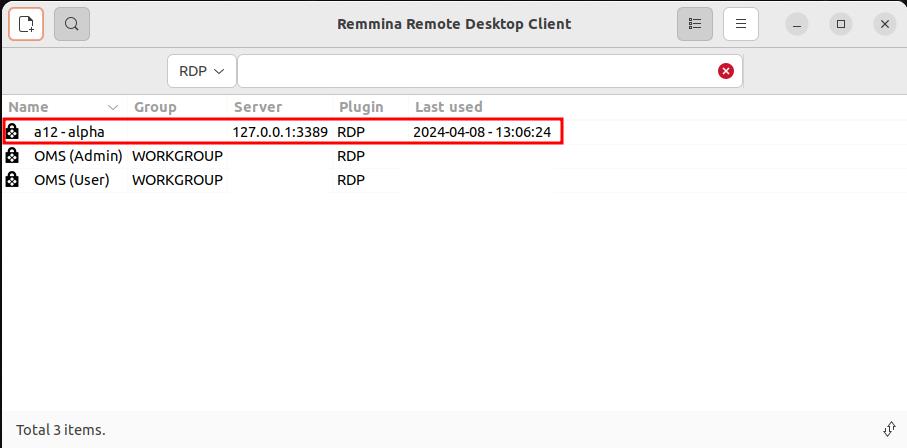Click the new connection profile icon
This screenshot has width=907, height=448.
(x=26, y=23)
